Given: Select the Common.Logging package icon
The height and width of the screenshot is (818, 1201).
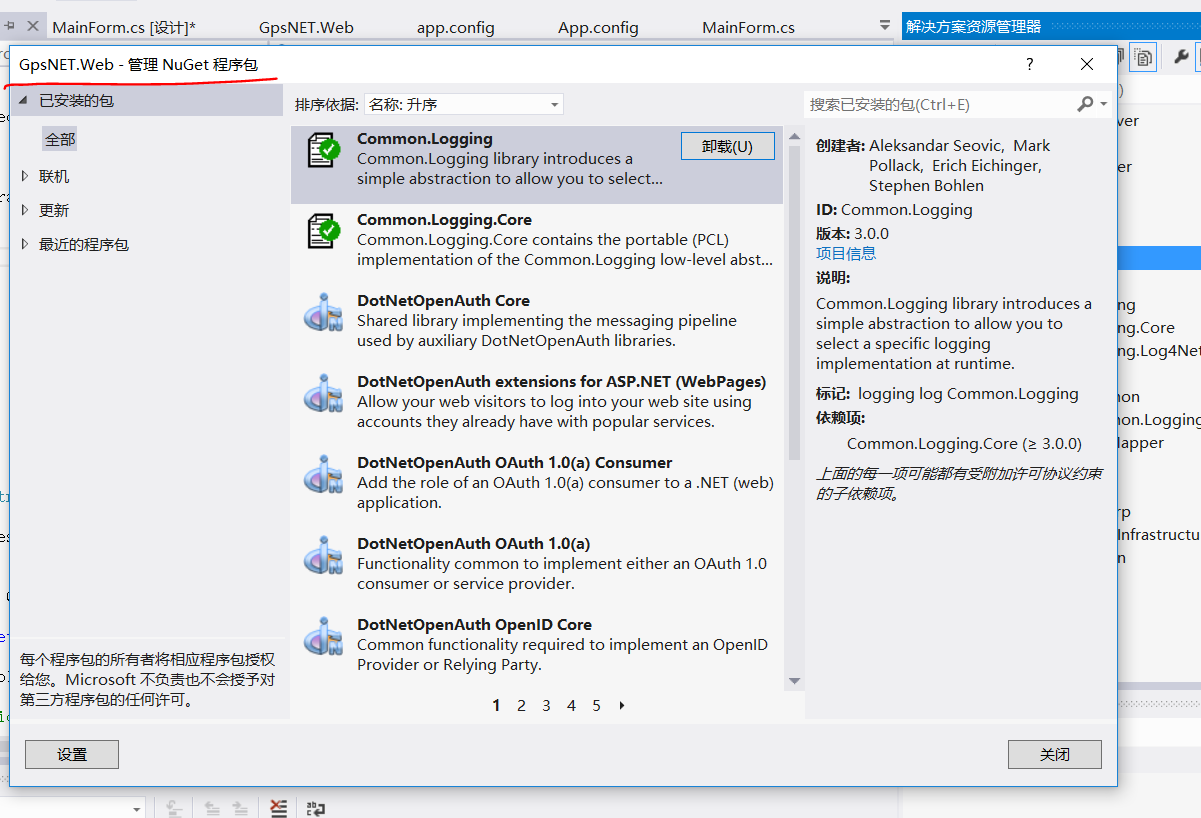Looking at the screenshot, I should click(x=323, y=150).
